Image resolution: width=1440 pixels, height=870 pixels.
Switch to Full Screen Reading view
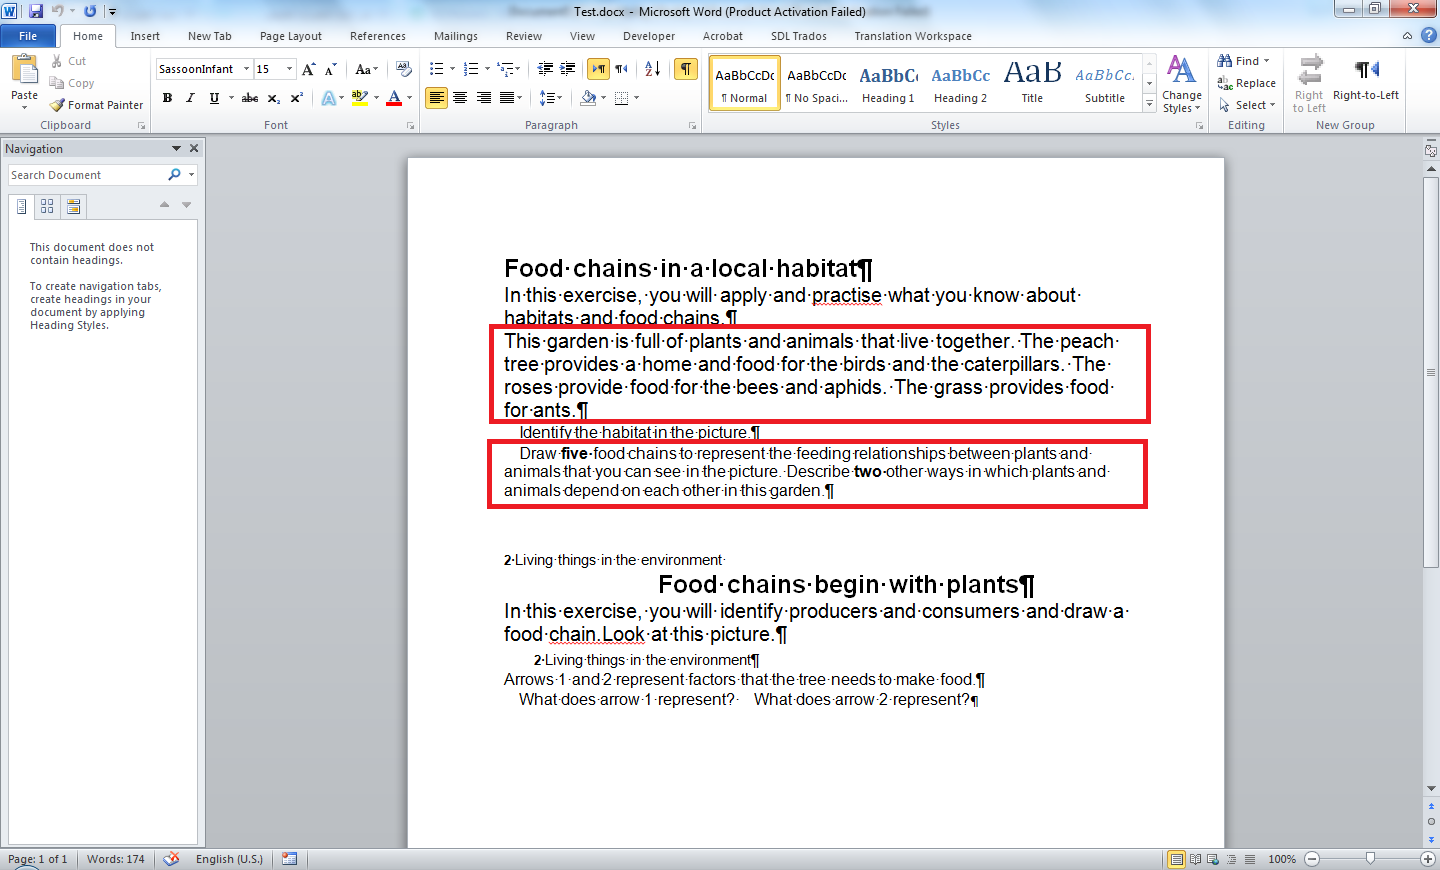(x=1195, y=859)
